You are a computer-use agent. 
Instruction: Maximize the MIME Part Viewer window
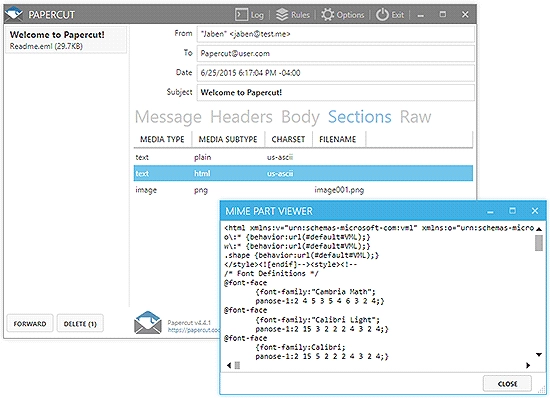pos(512,211)
